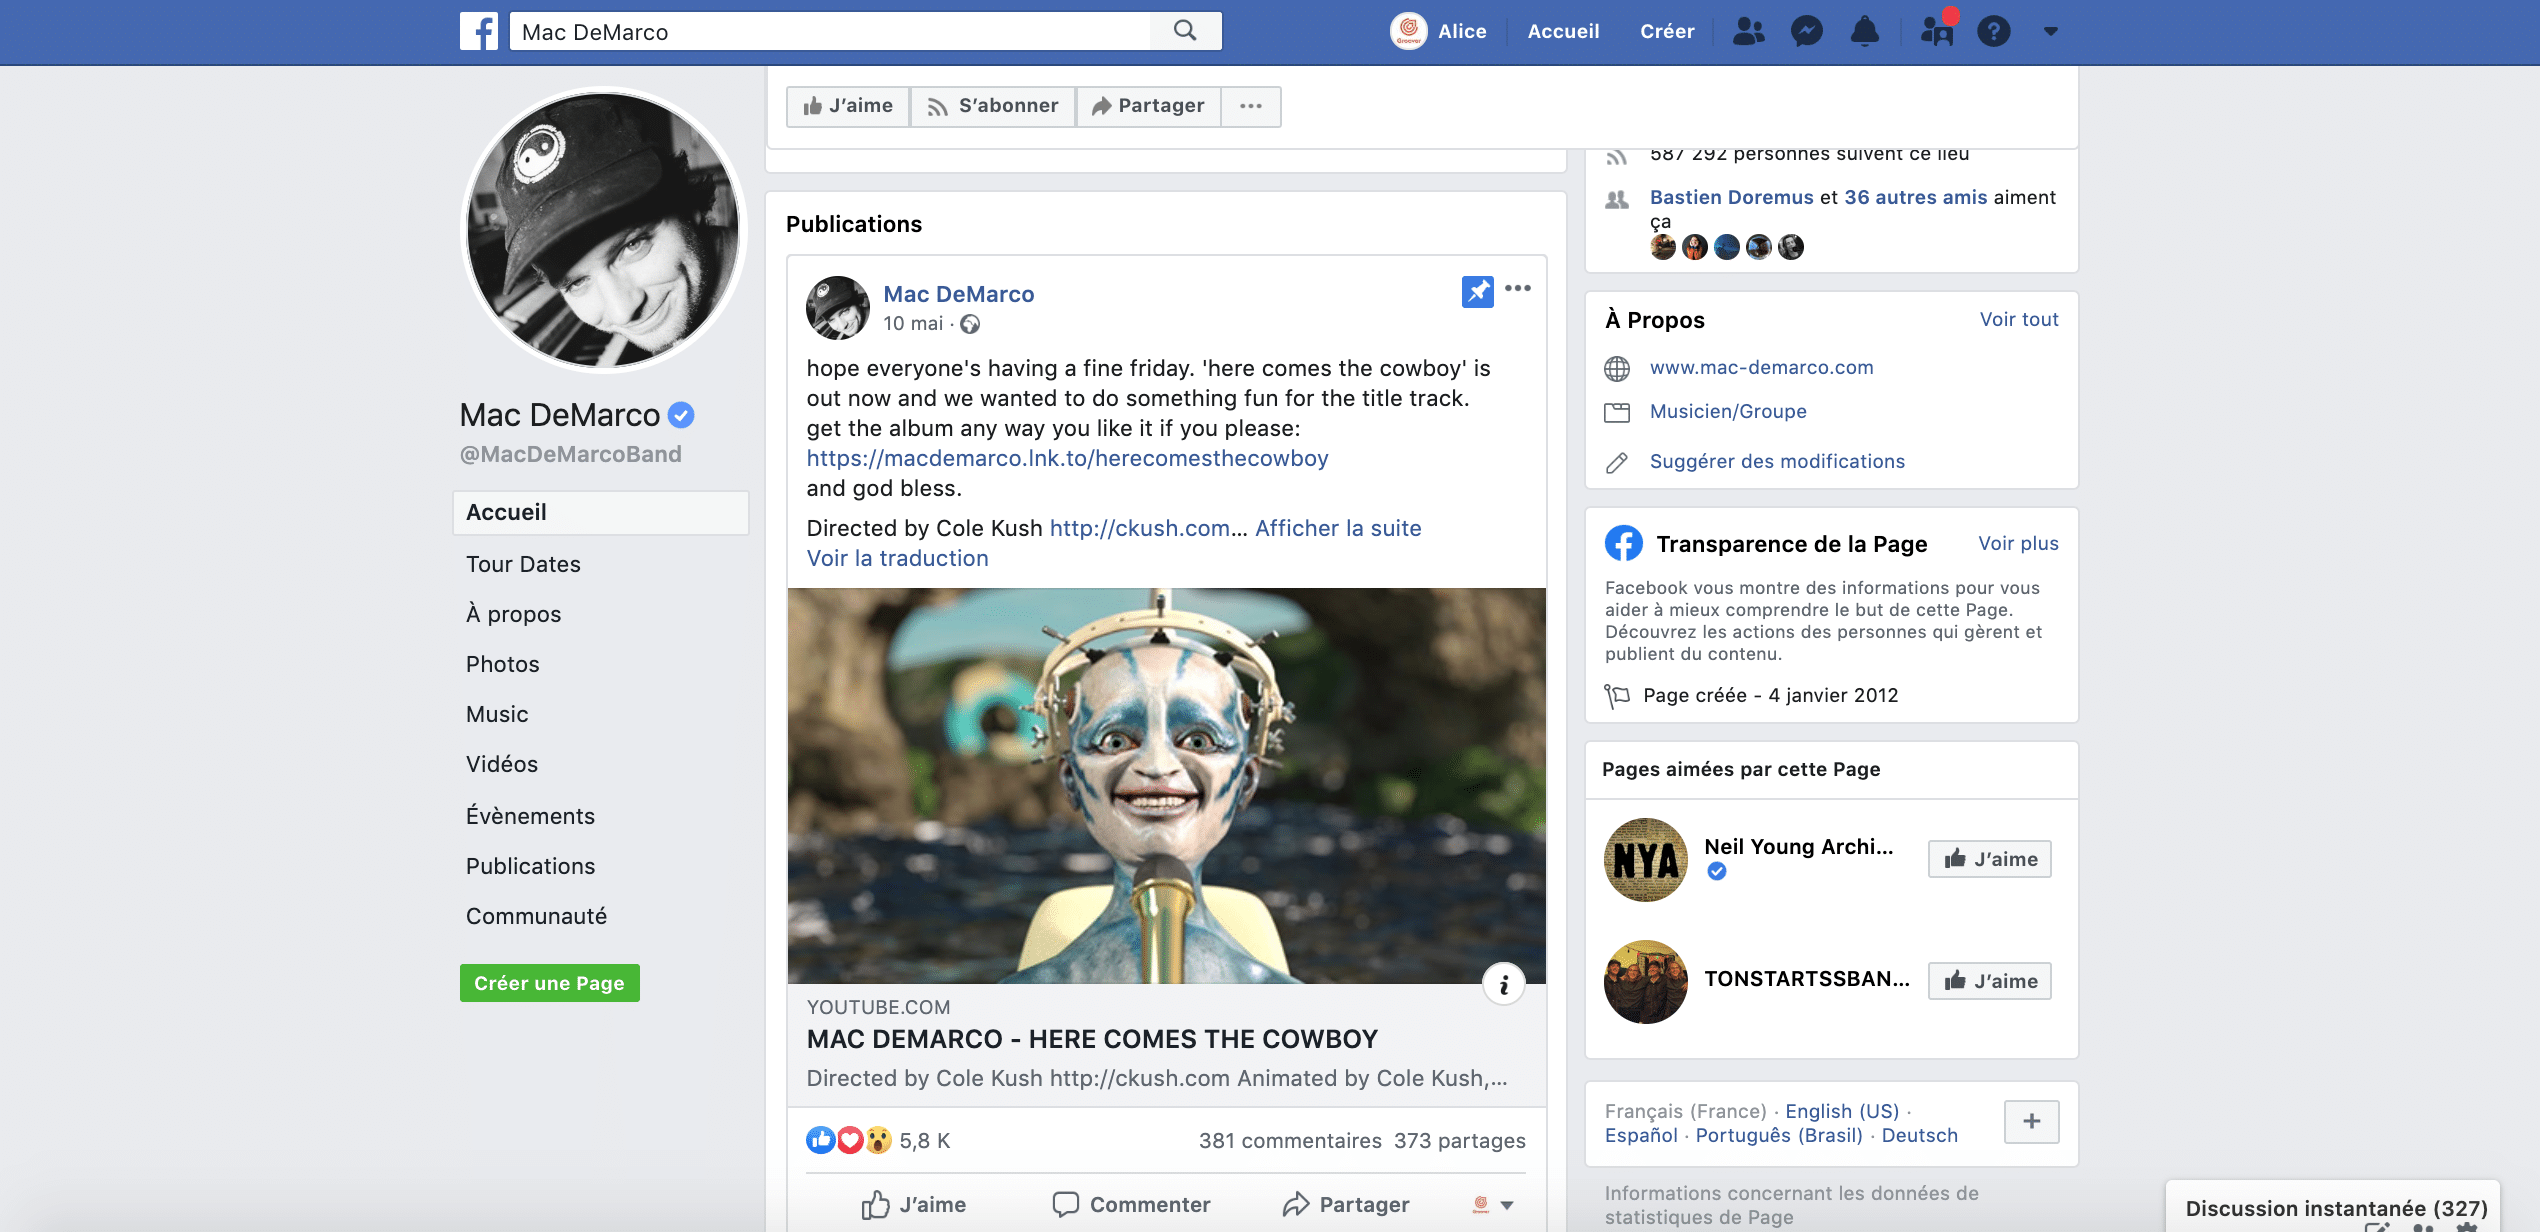Screen dimensions: 2540x1232
Task: Open the Discussion instantanée chat tab
Action: tap(2335, 1208)
